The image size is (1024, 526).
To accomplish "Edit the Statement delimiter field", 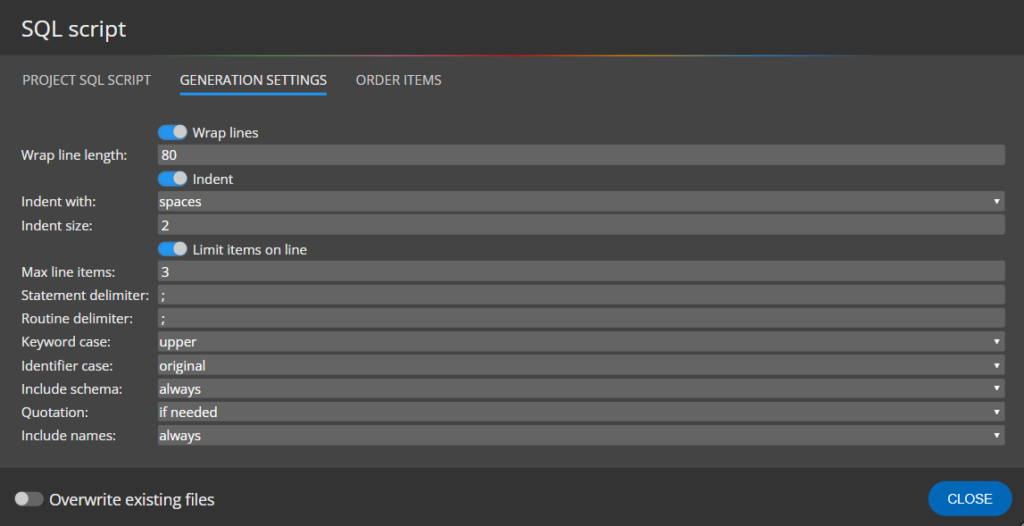I will pos(580,295).
